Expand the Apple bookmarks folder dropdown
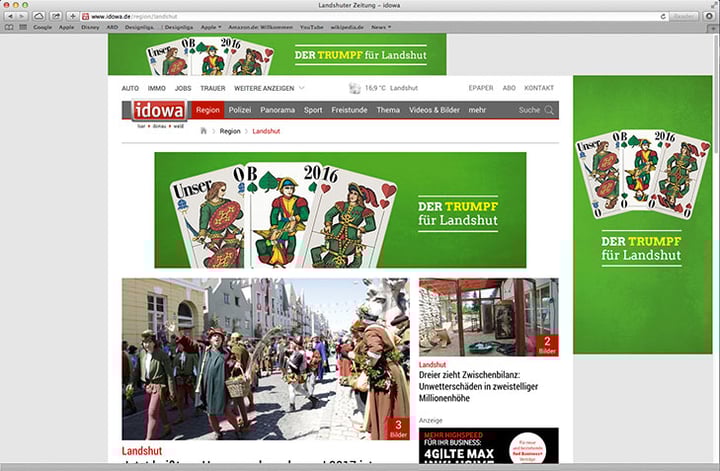This screenshot has width=720, height=471. [211, 27]
